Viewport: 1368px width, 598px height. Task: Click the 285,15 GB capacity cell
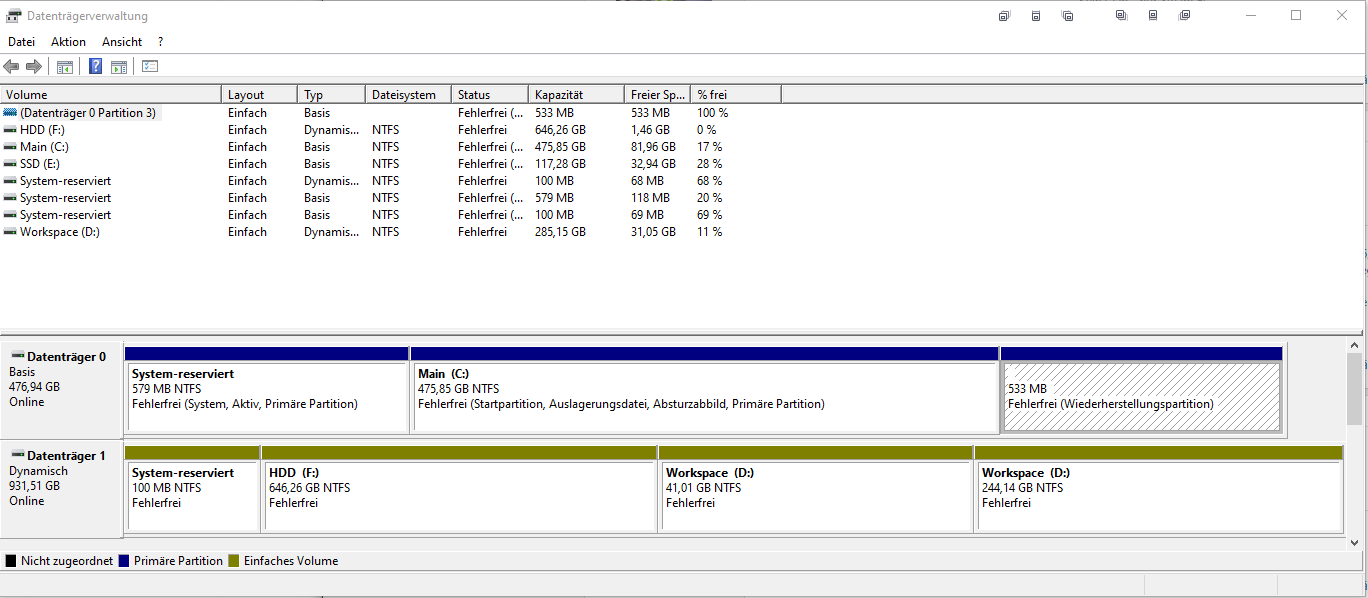pyautogui.click(x=560, y=232)
